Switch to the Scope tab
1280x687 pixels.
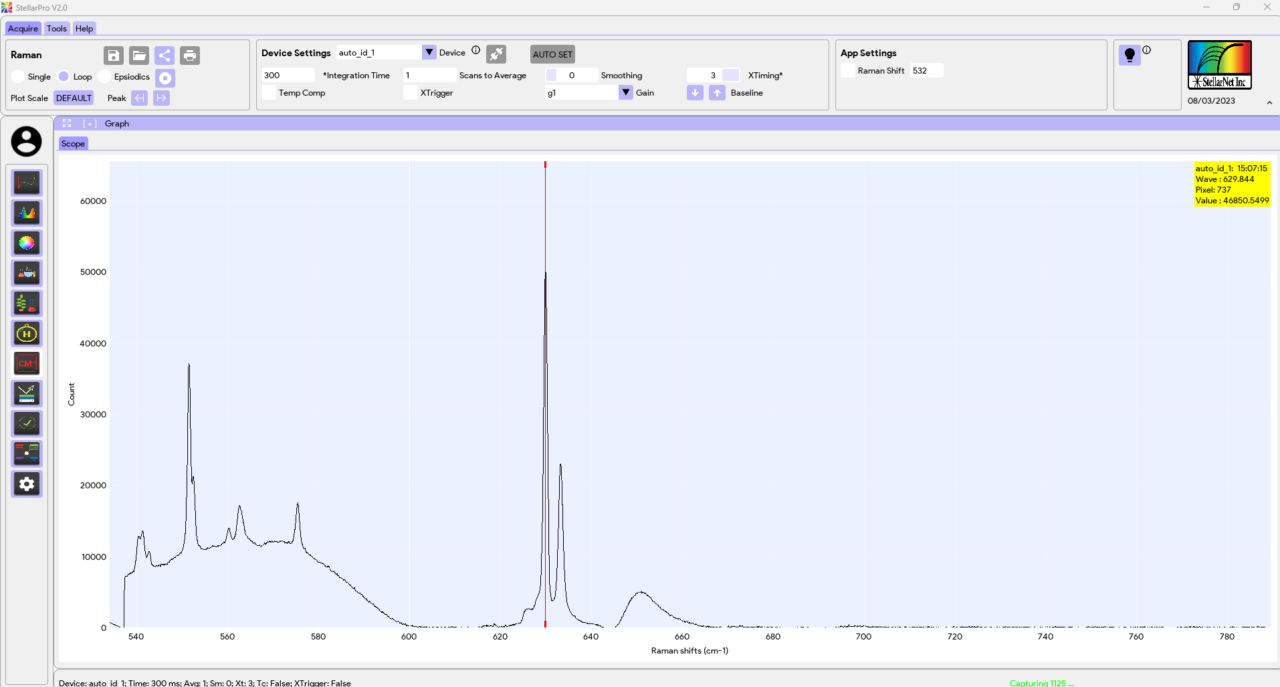coord(72,143)
